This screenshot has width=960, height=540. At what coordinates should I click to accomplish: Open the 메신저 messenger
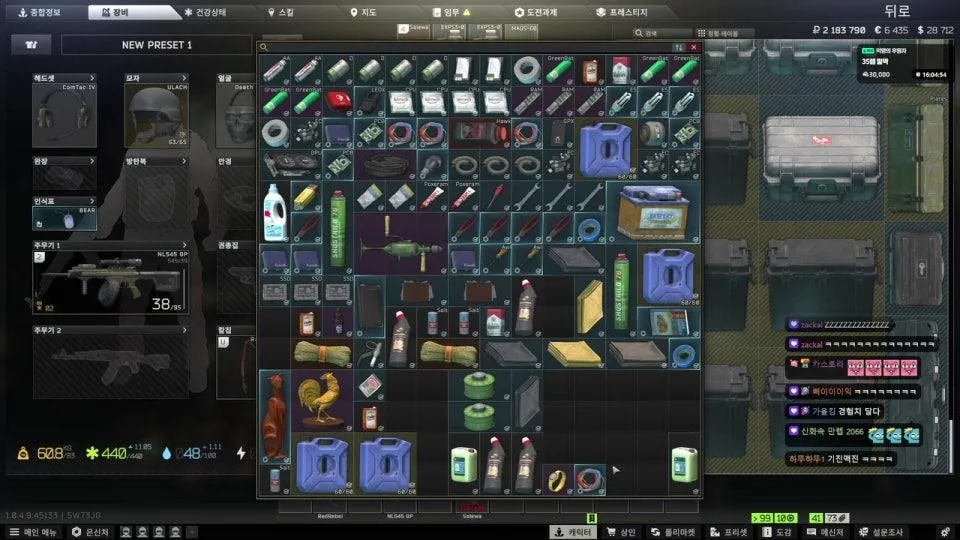coord(825,532)
